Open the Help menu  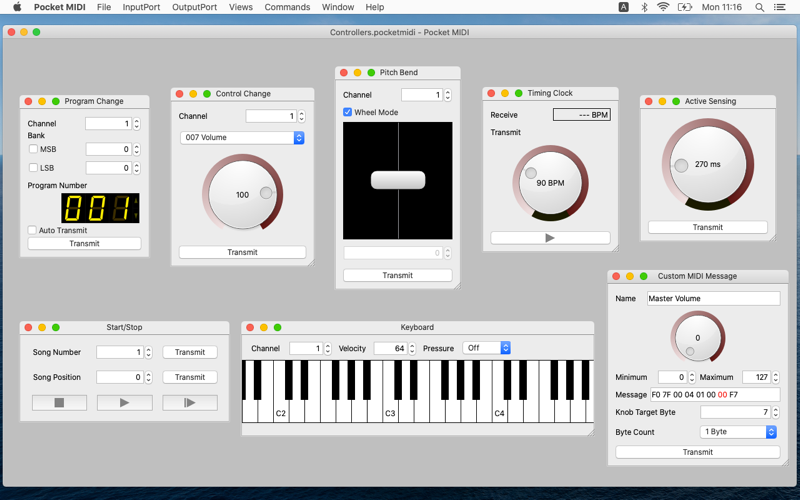point(374,7)
